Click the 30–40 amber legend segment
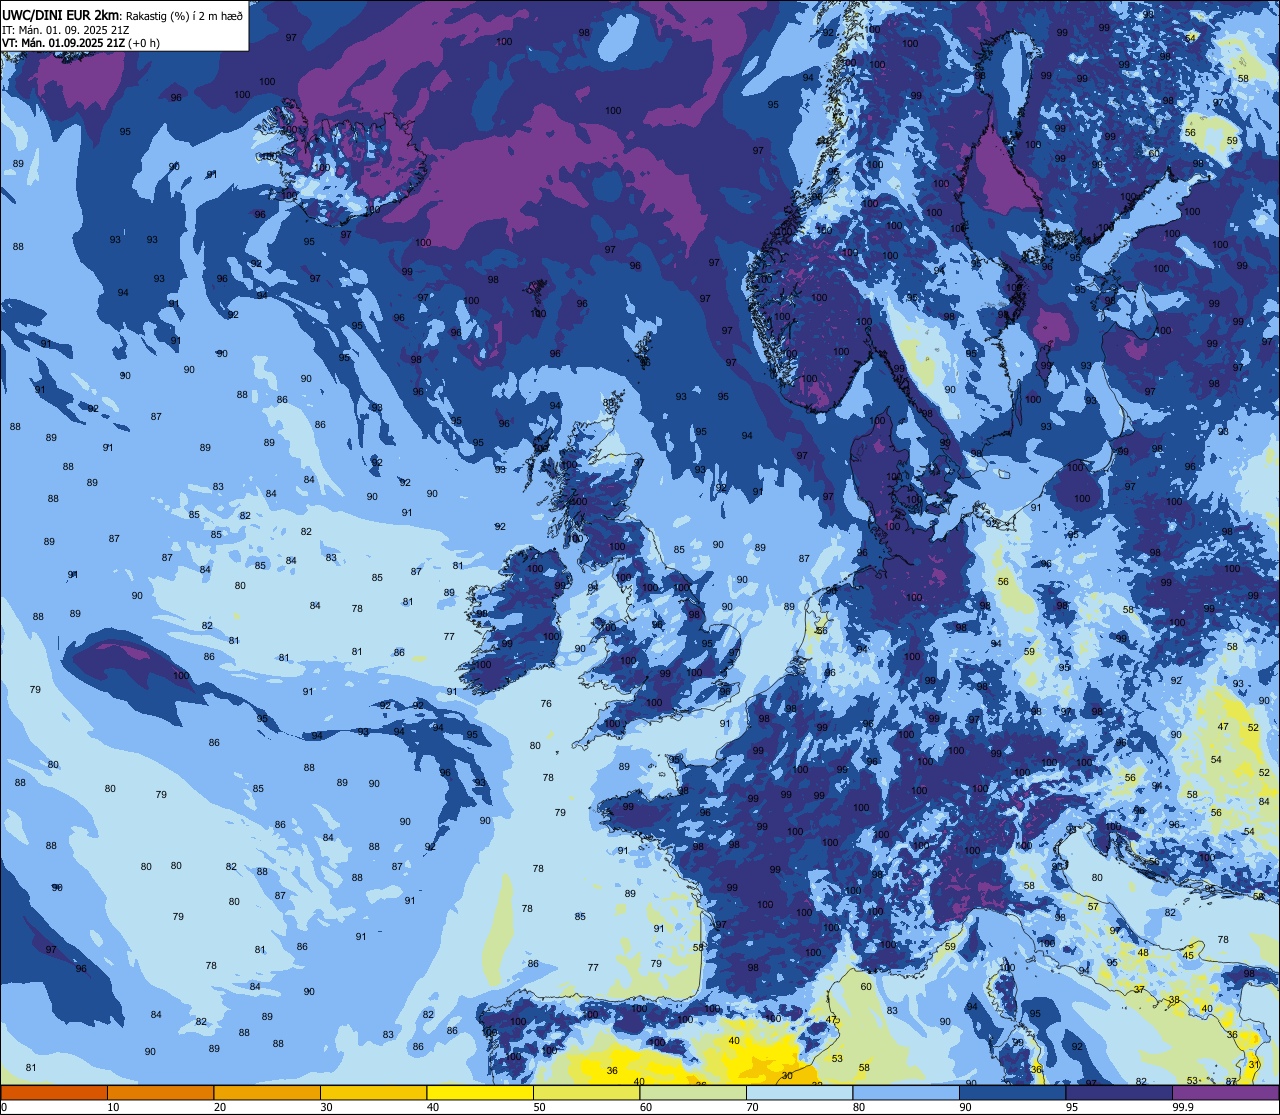Screen dimensions: 1280x1115 point(373,1093)
